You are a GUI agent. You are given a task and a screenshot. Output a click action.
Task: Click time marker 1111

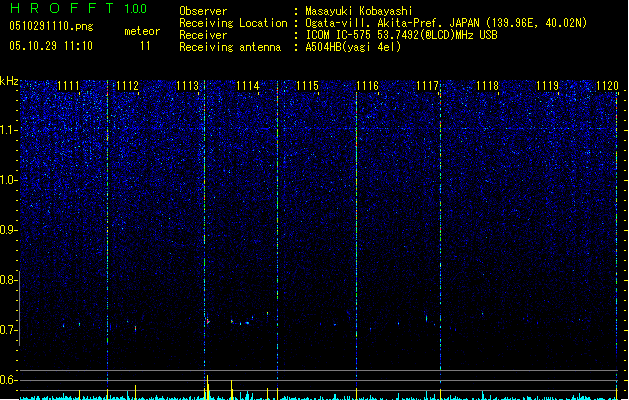pos(68,85)
